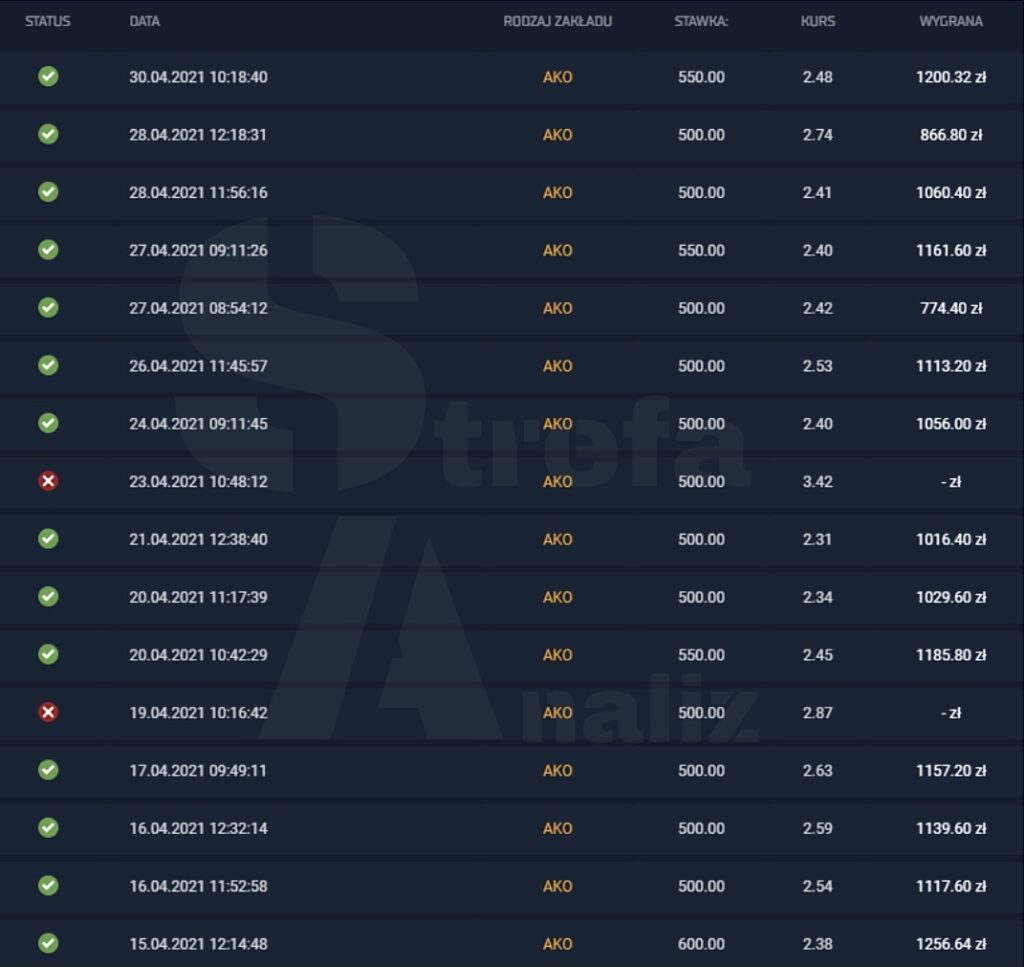Click the date 24.04.2021 09:11:45
The height and width of the screenshot is (967, 1024).
[x=199, y=424]
